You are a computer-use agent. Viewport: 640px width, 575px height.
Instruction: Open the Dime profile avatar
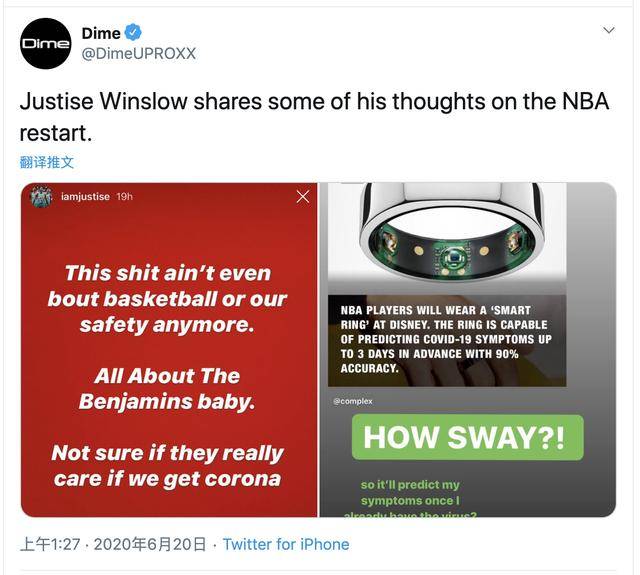click(x=45, y=44)
